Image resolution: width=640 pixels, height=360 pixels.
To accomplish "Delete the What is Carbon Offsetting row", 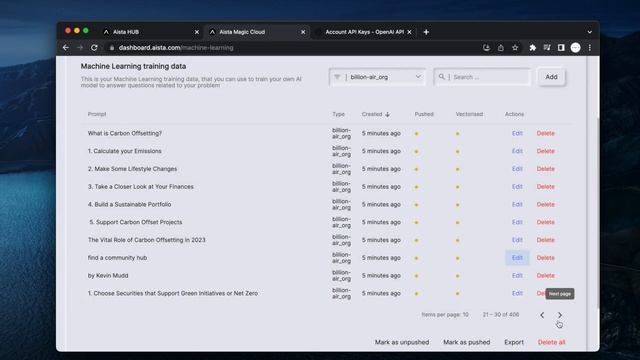I will [545, 133].
